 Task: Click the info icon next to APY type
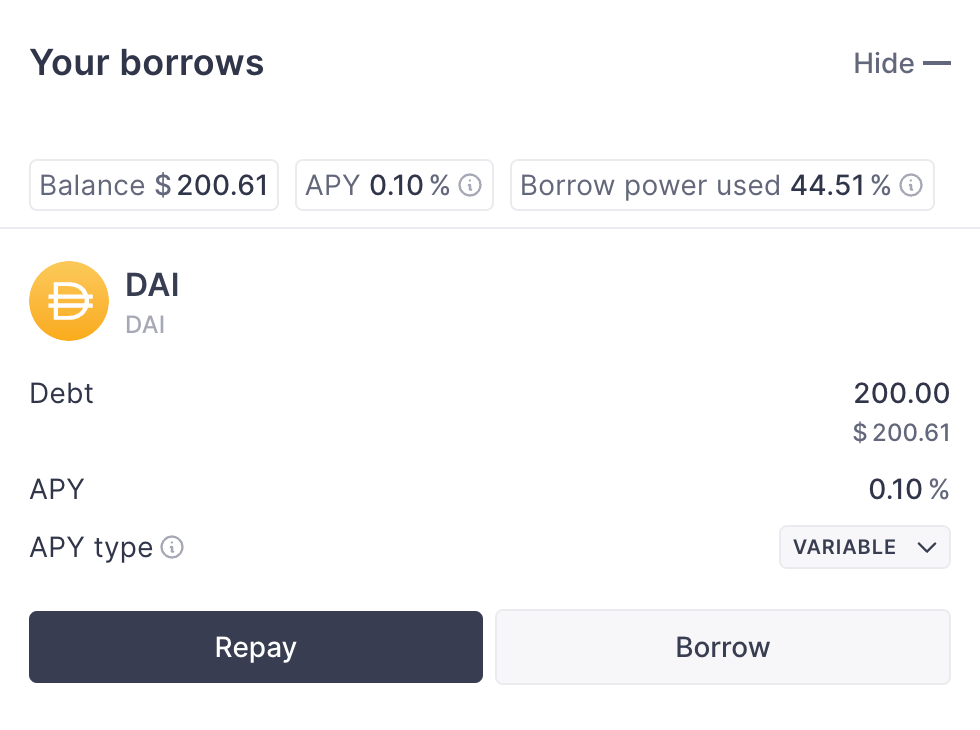click(173, 548)
